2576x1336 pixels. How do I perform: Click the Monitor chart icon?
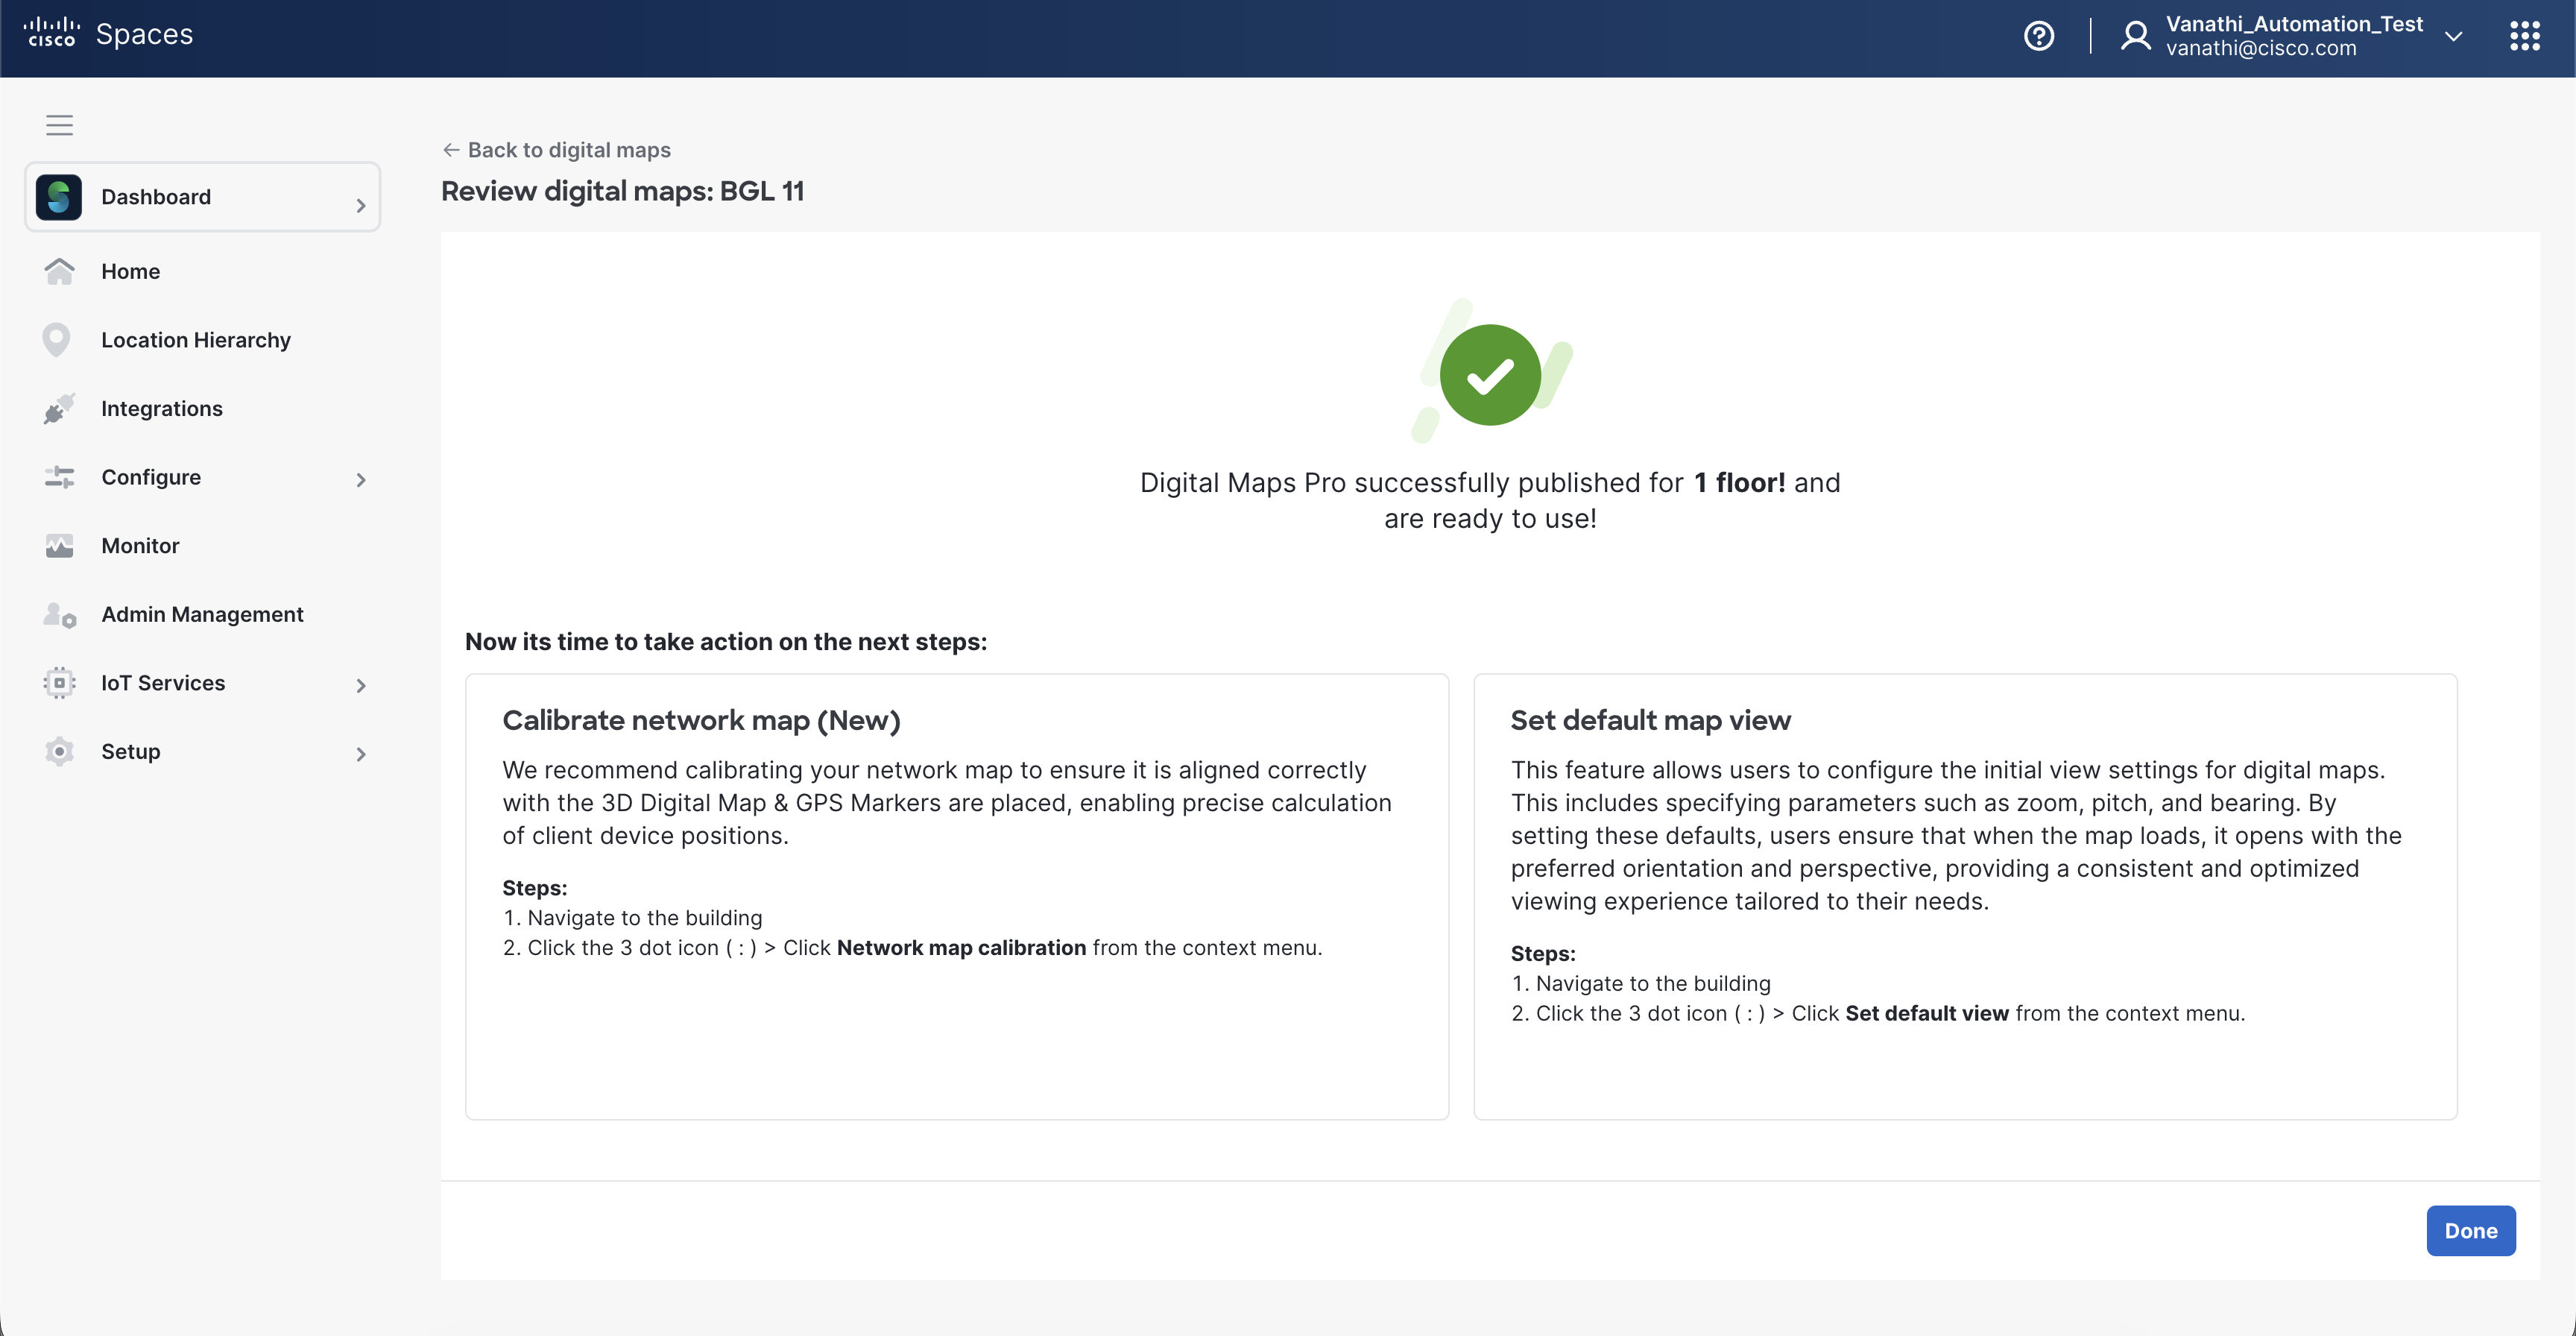pyautogui.click(x=59, y=546)
